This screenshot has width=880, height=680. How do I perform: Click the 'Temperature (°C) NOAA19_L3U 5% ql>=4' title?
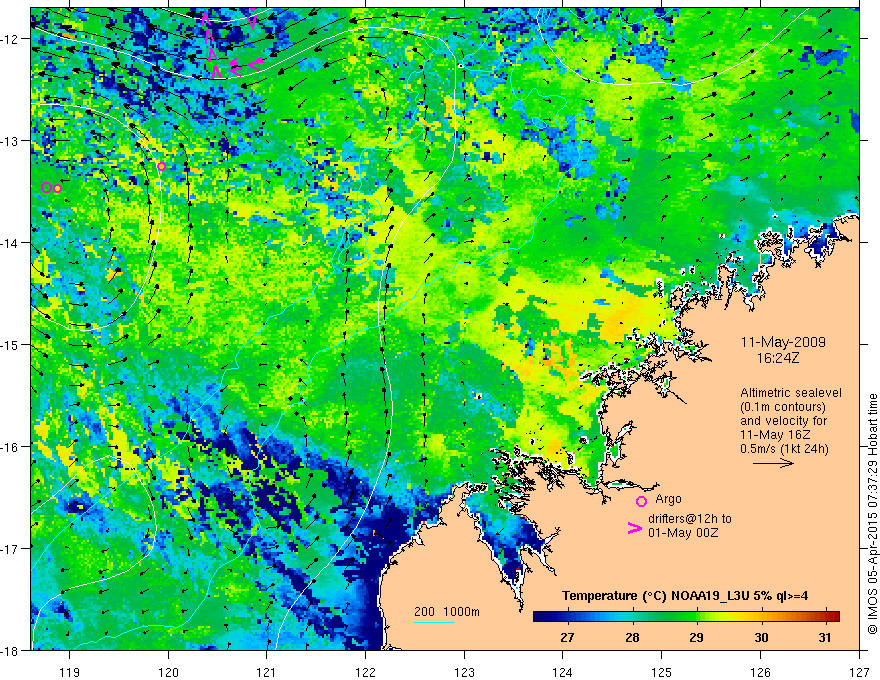[685, 596]
